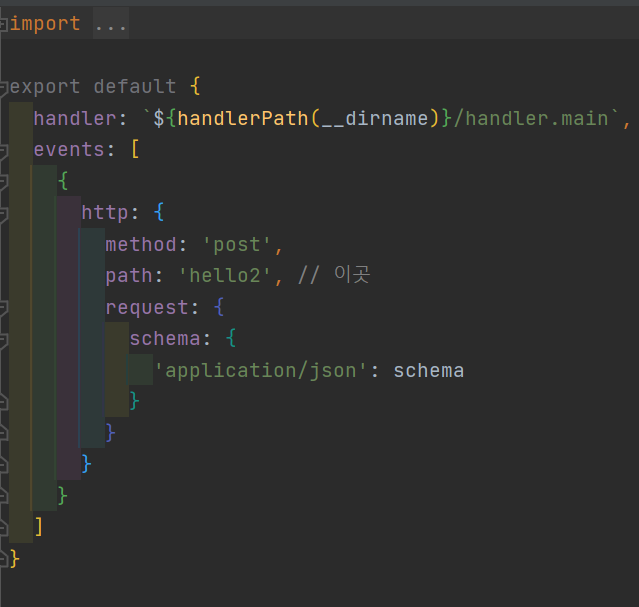
Task: Click the opening square bracket after 'events:'
Action: [135, 150]
